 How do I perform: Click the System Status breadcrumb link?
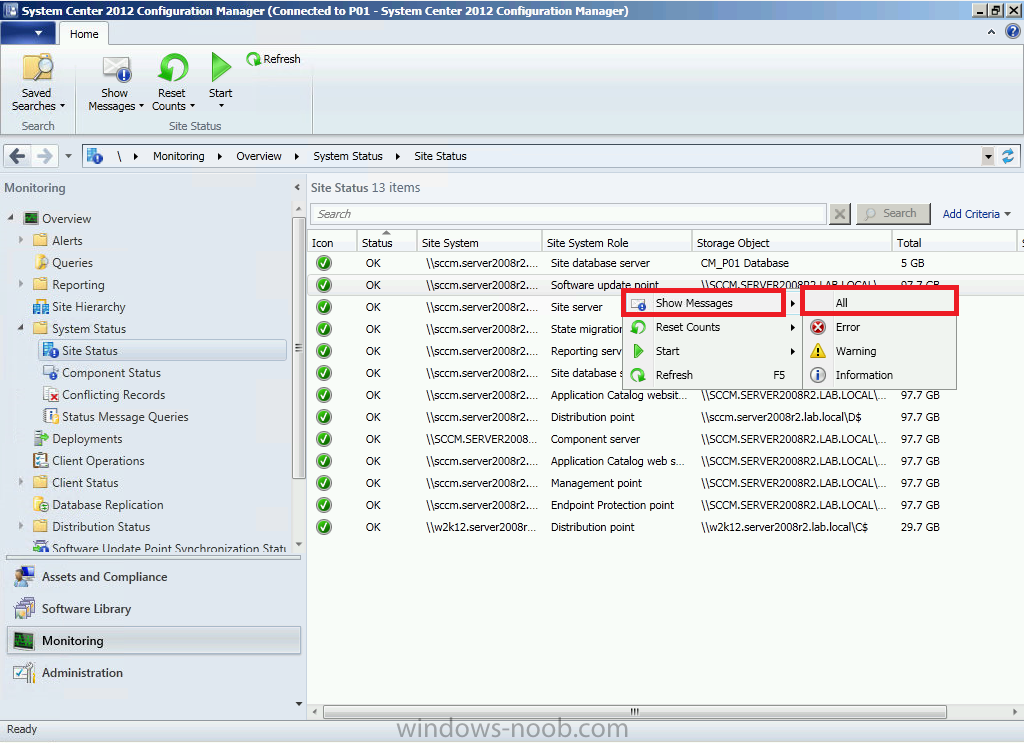(x=347, y=156)
